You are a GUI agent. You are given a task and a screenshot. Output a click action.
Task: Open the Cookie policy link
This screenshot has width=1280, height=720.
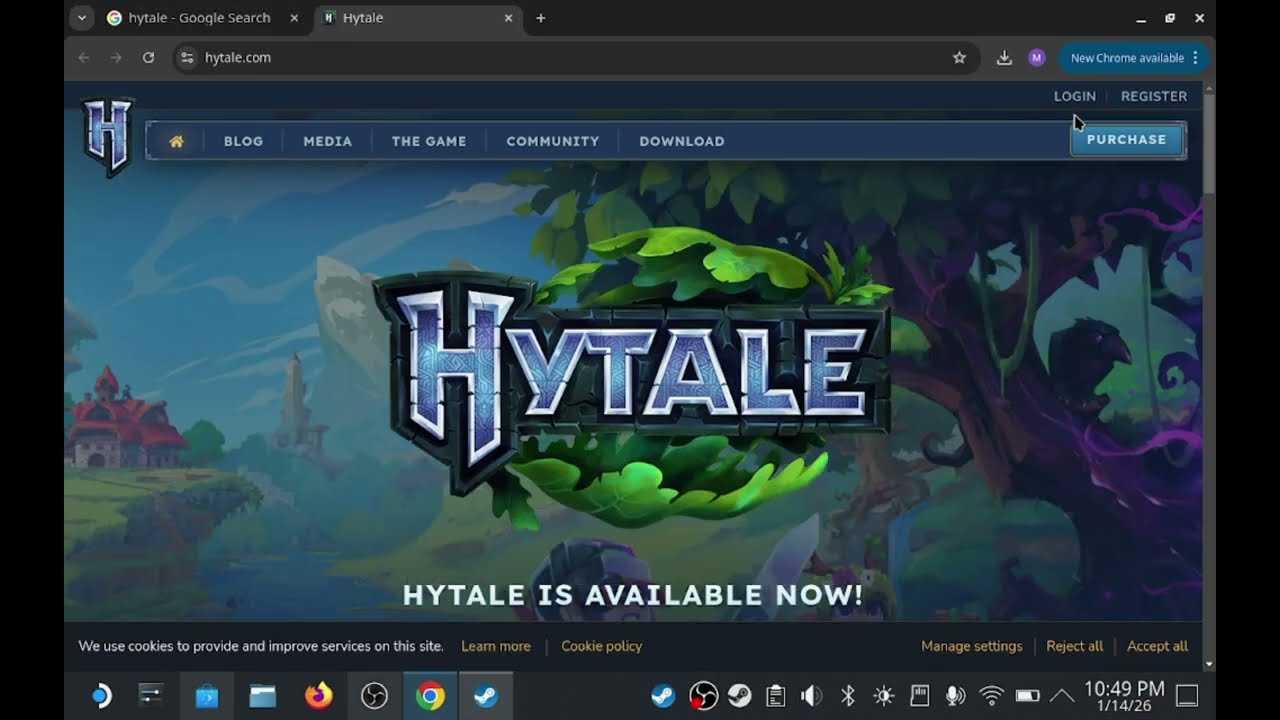[602, 646]
